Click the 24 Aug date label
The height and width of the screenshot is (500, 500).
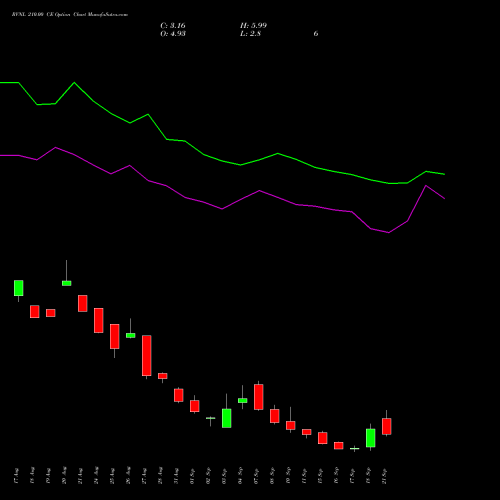(x=96, y=476)
